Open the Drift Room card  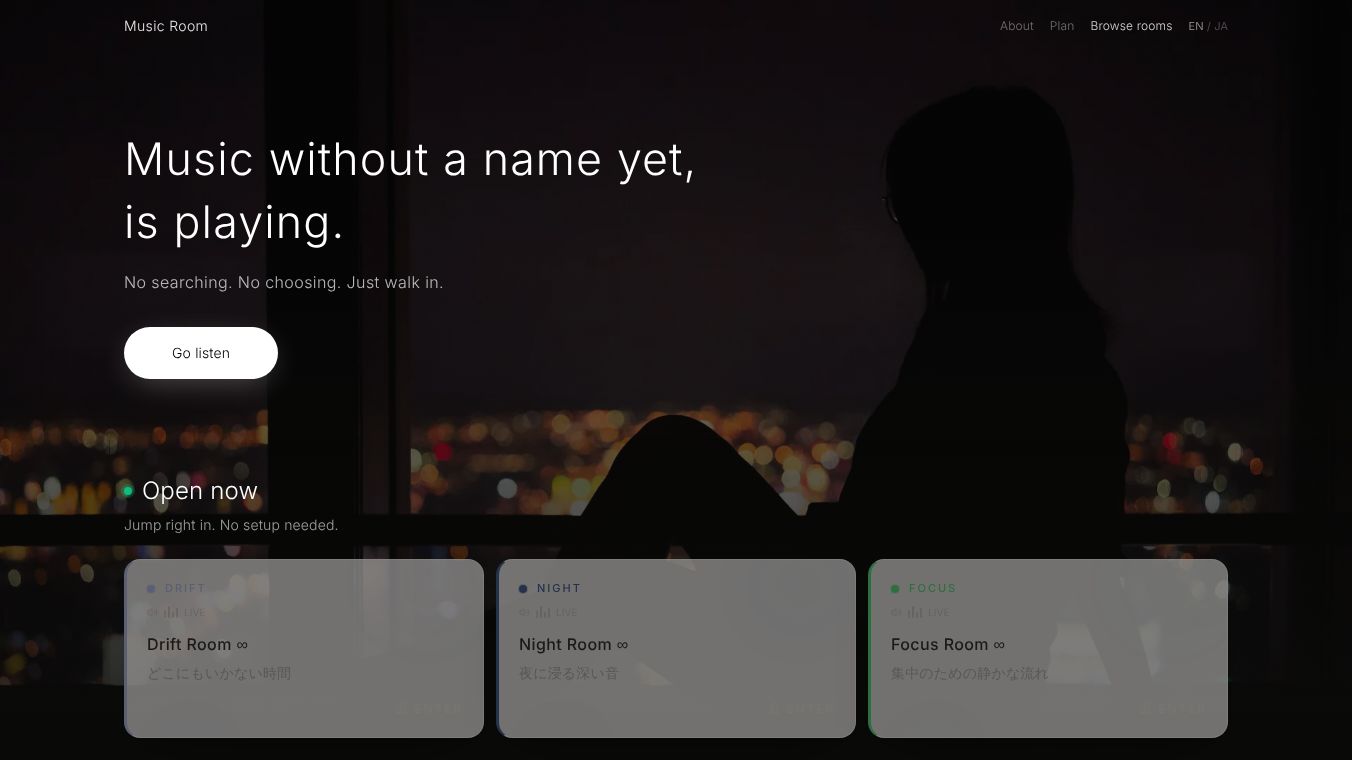pos(304,648)
